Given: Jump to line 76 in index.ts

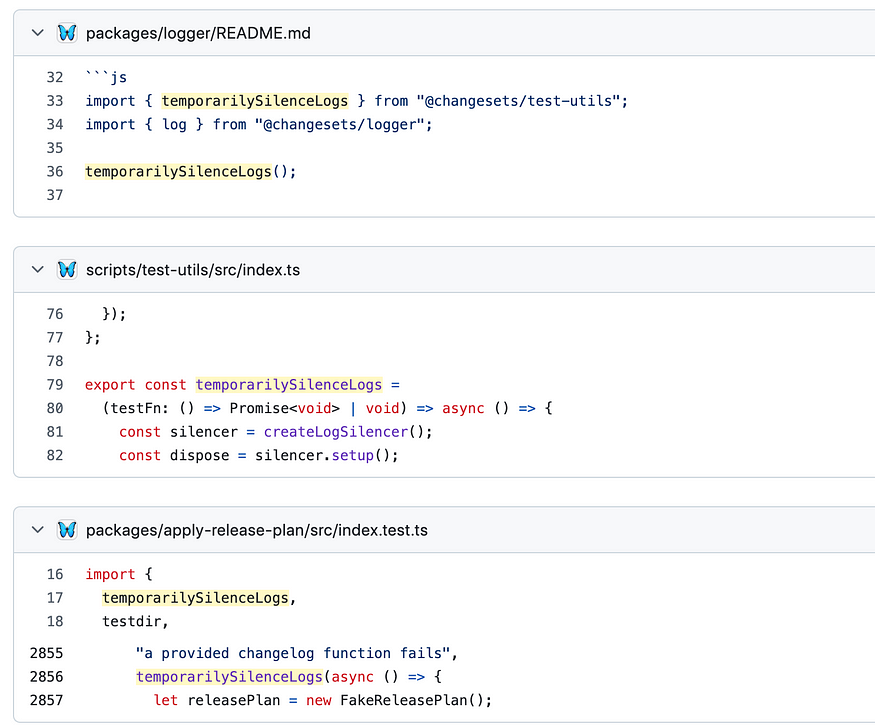Looking at the screenshot, I should coord(55,314).
